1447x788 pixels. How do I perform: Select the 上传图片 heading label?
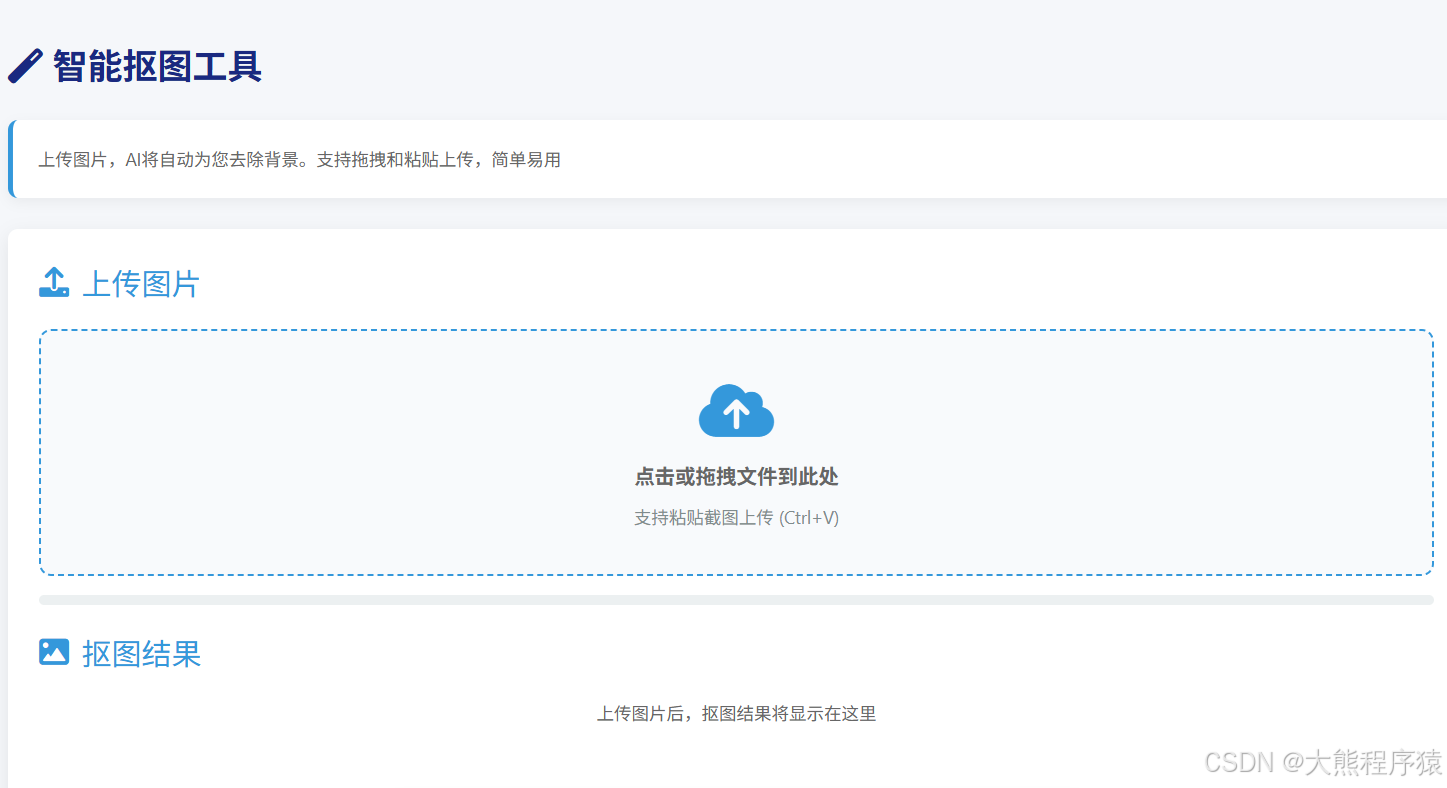140,284
